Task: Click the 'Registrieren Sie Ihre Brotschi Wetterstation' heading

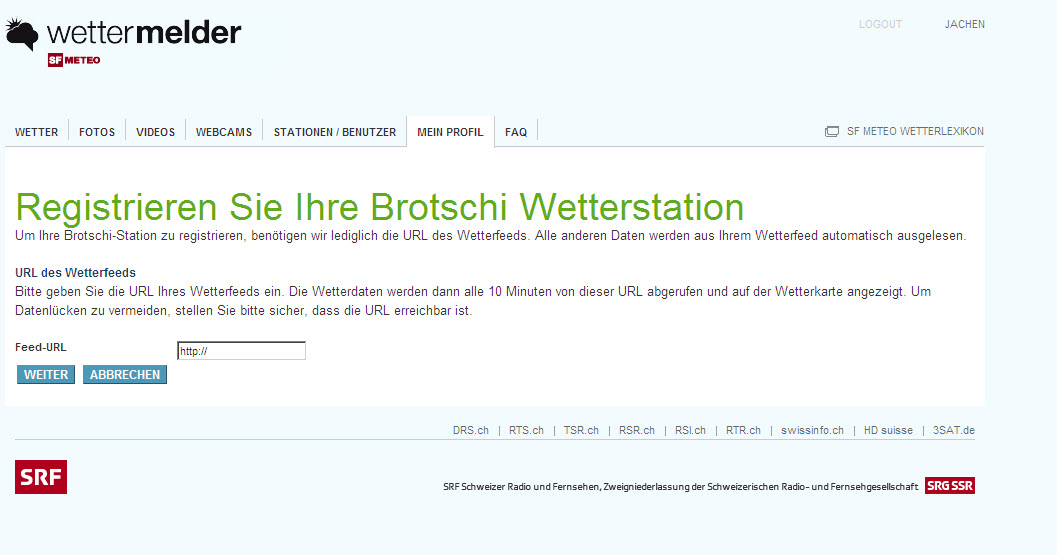Action: tap(380, 207)
